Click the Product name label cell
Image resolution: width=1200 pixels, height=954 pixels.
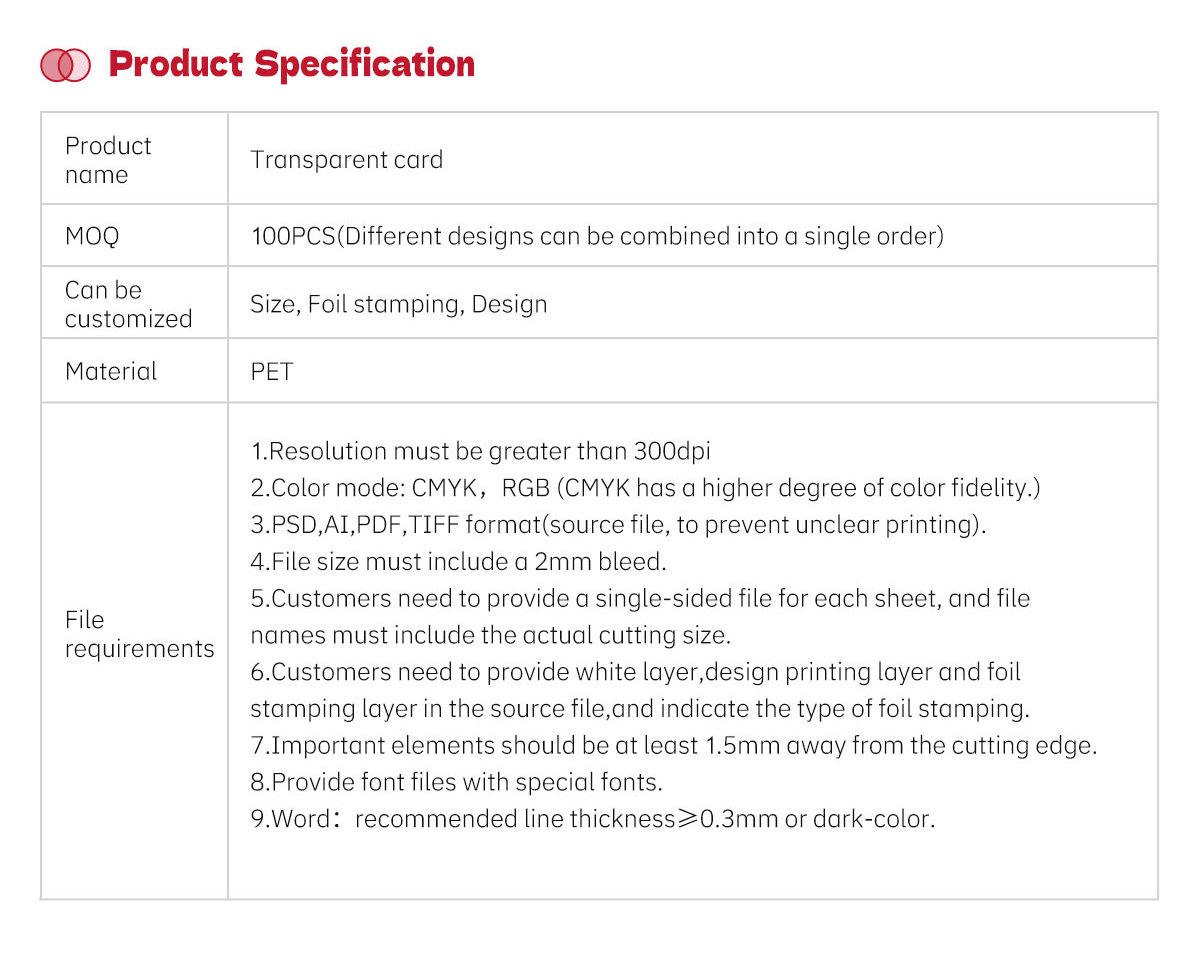click(x=108, y=160)
